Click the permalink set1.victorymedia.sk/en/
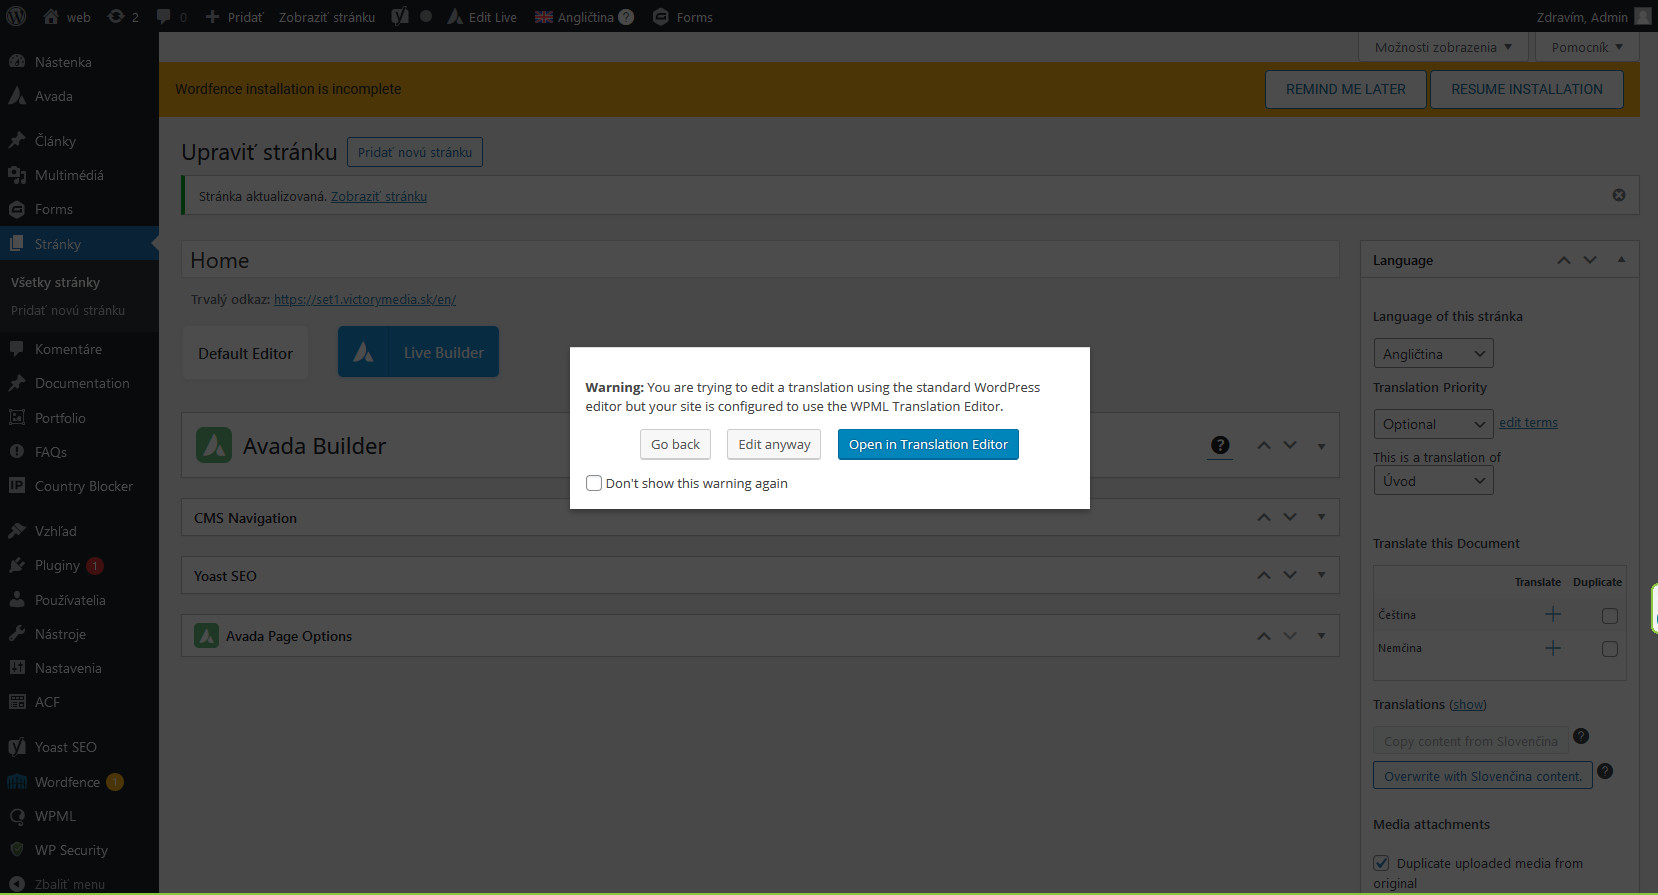The height and width of the screenshot is (895, 1658). (365, 299)
